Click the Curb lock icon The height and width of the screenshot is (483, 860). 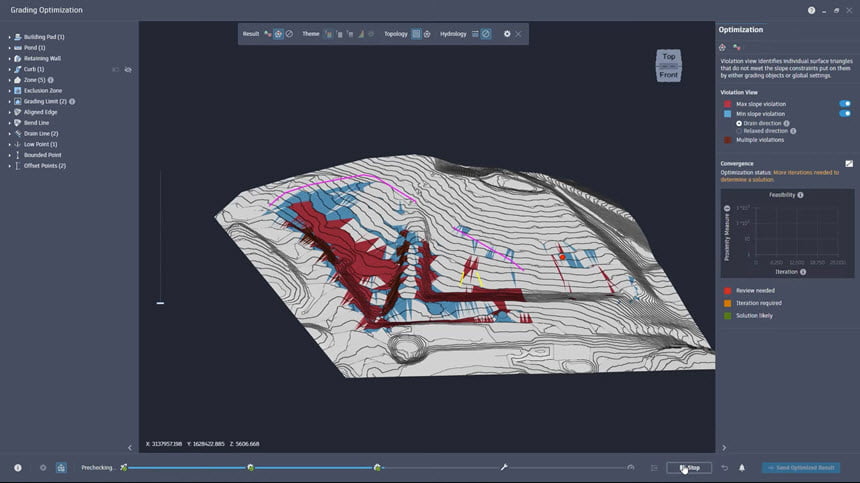(x=115, y=70)
